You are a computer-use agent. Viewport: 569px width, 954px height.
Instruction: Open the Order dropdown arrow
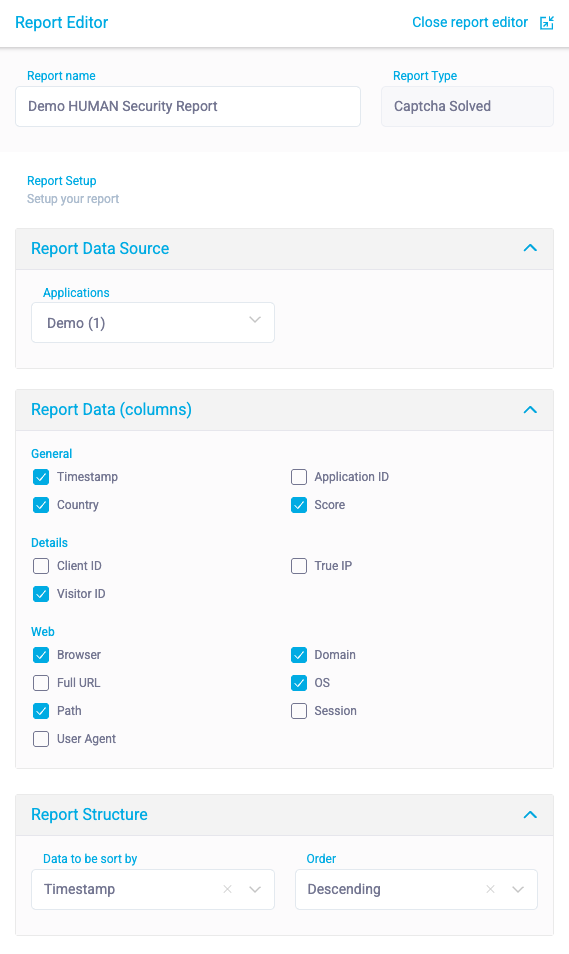click(518, 890)
